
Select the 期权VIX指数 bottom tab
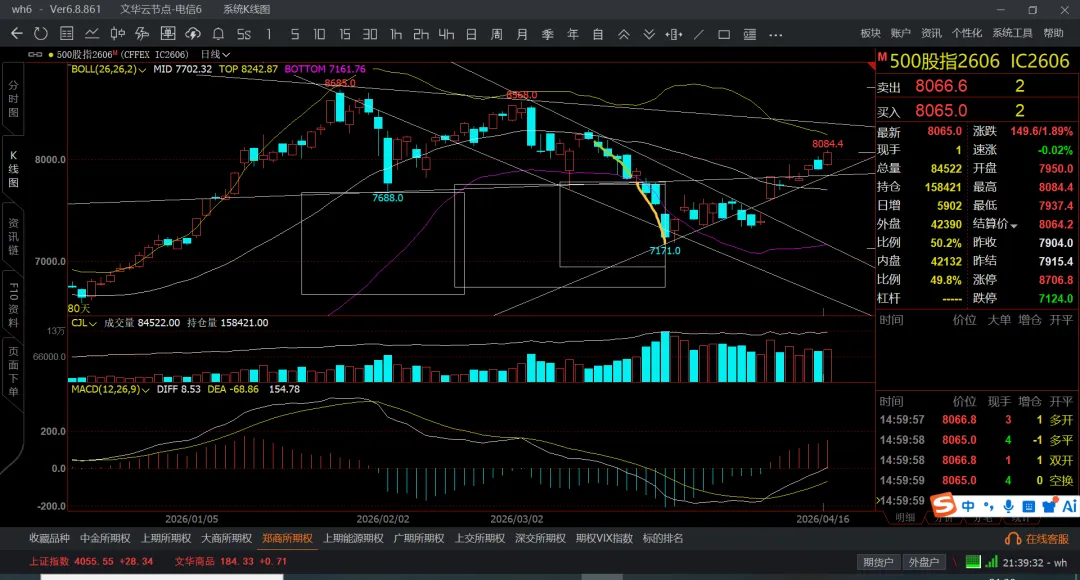pyautogui.click(x=604, y=539)
